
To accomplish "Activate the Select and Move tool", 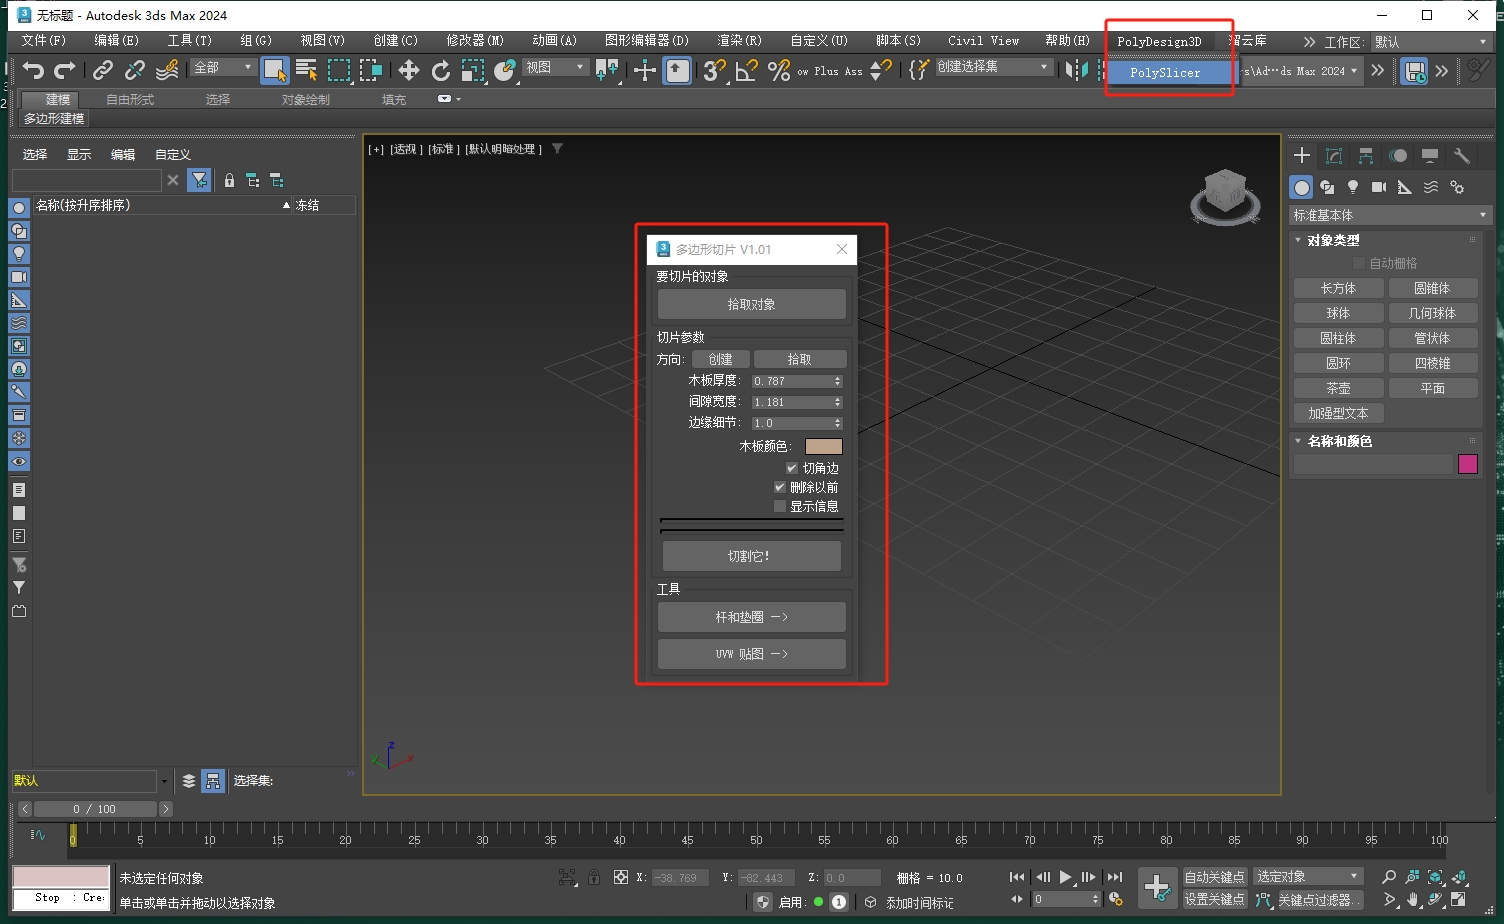I will [408, 71].
